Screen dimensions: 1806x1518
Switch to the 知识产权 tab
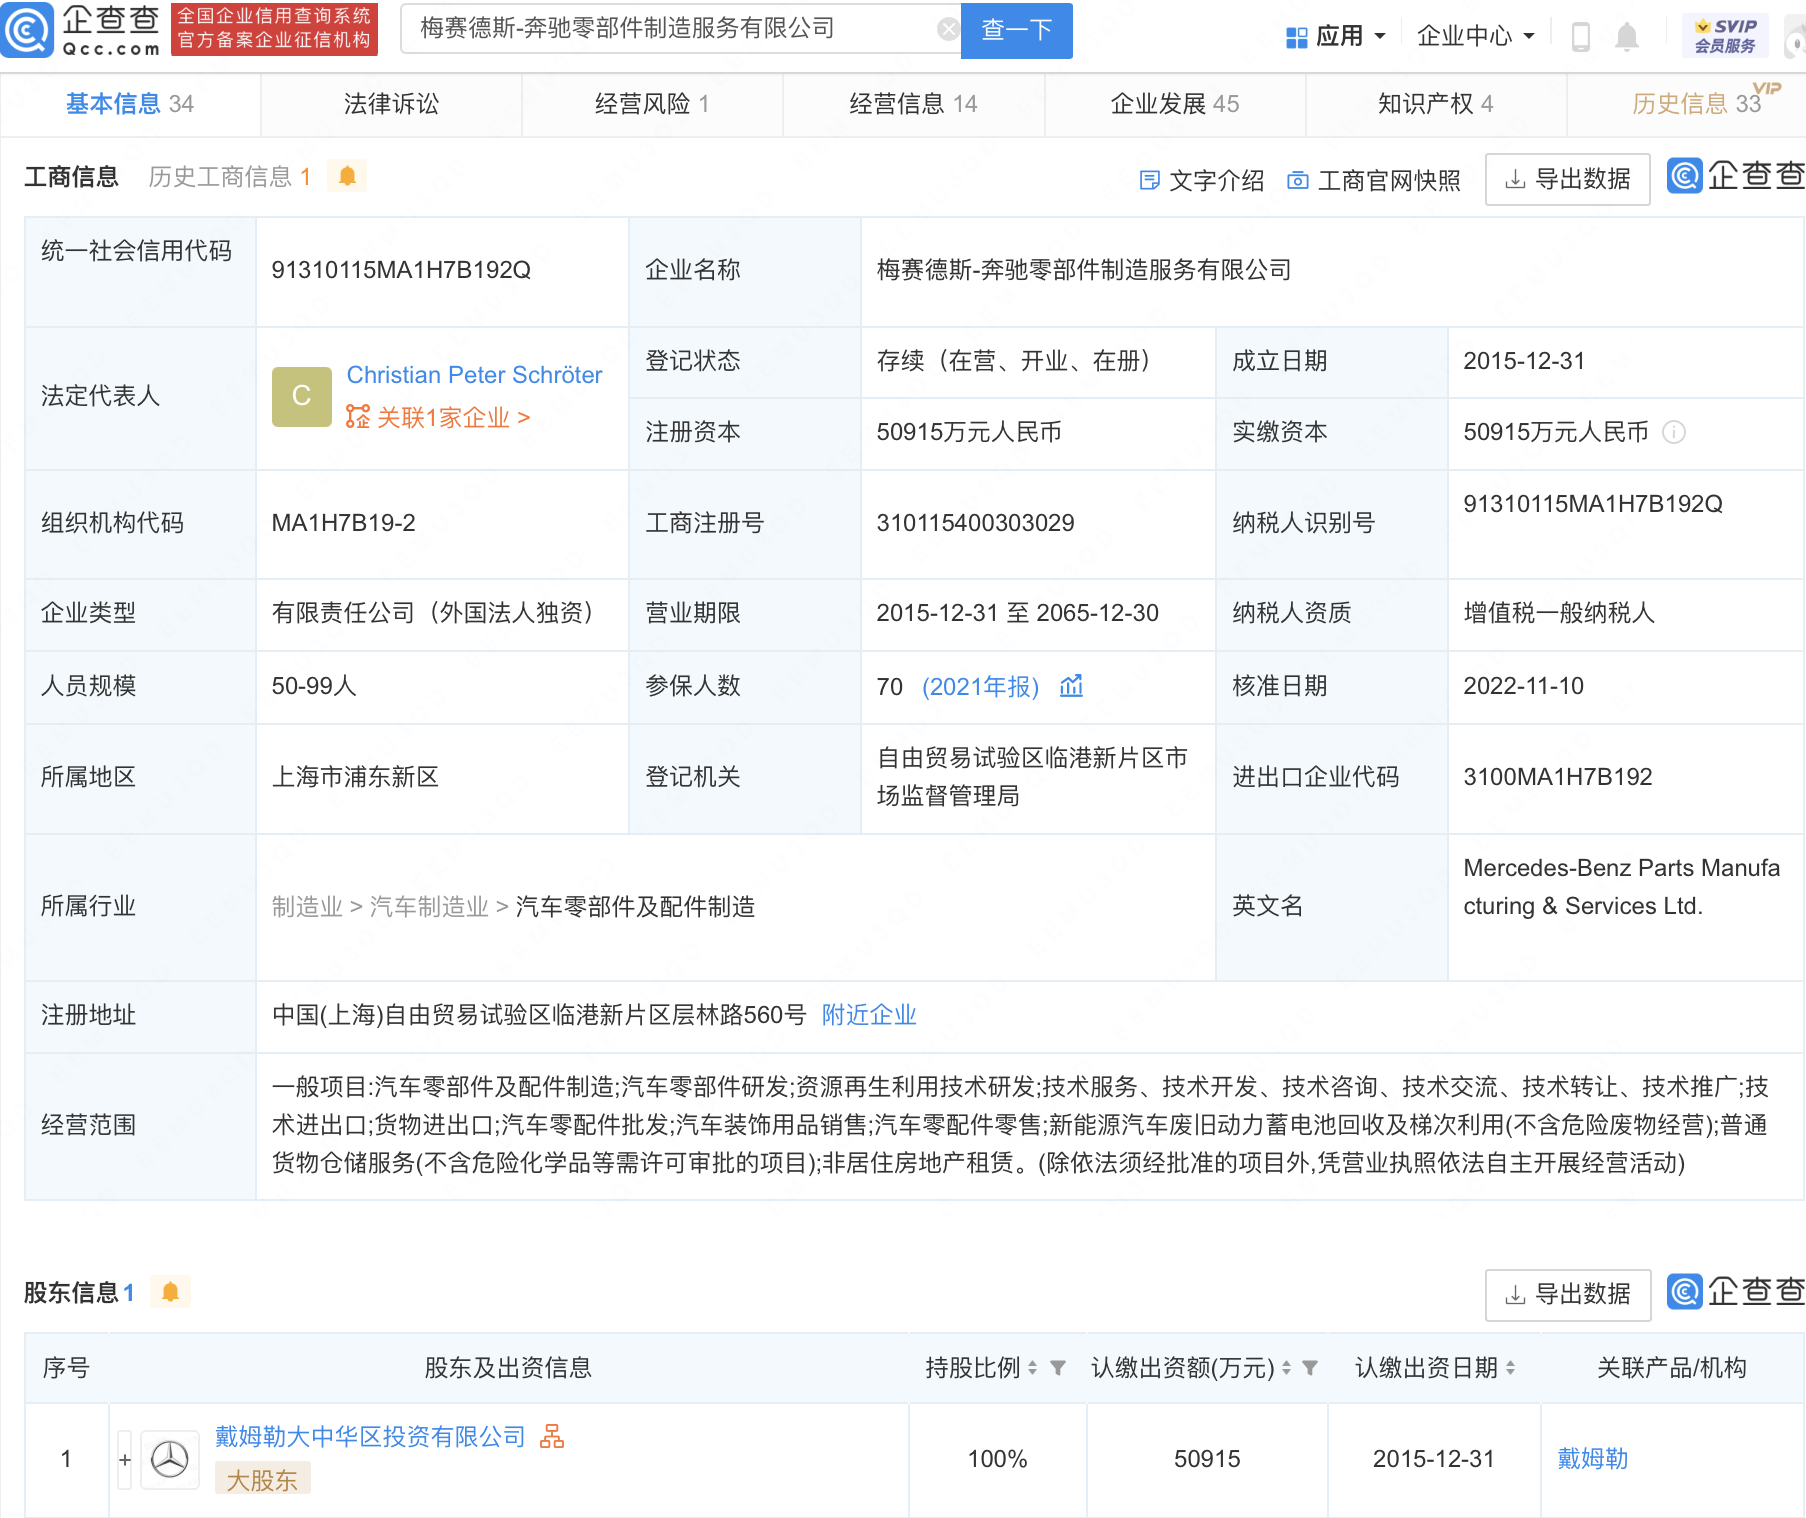(x=1435, y=104)
